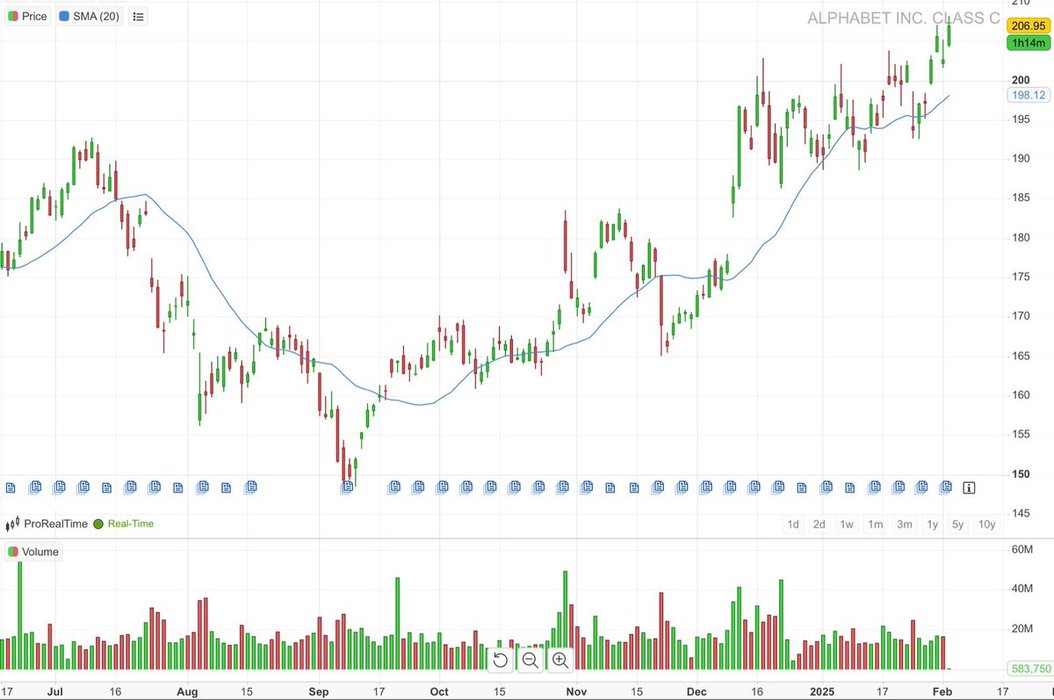Click the Jul label on the time axis
This screenshot has height=700, width=1054.
[x=55, y=691]
